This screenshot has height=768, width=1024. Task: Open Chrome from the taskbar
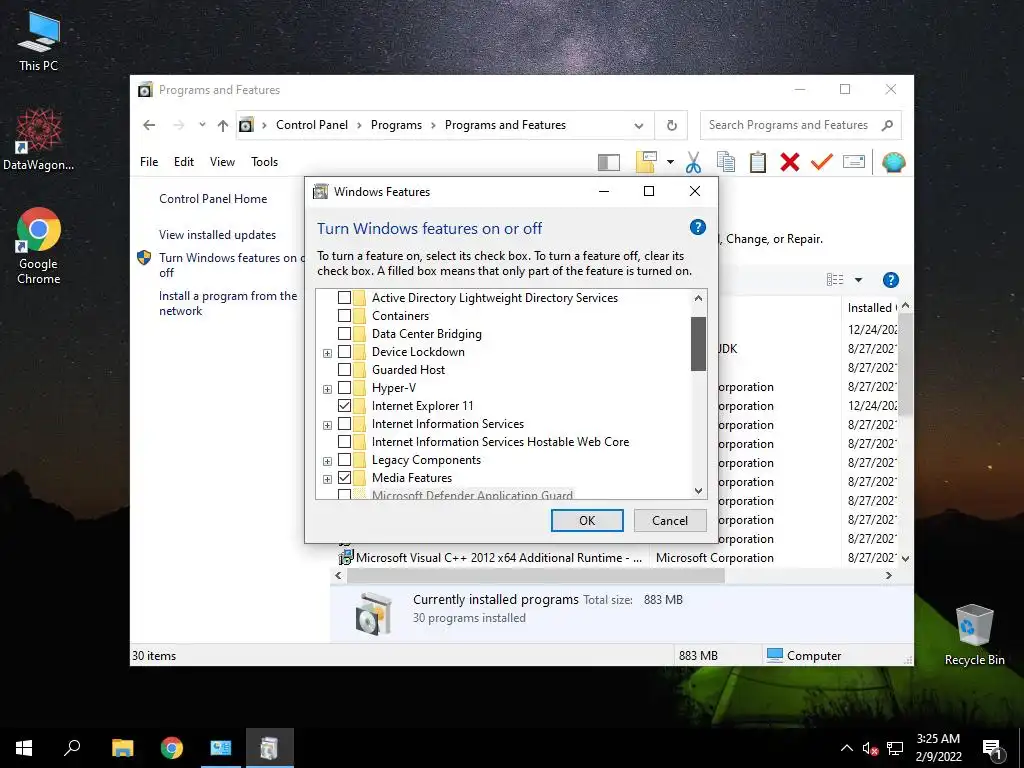tap(172, 748)
